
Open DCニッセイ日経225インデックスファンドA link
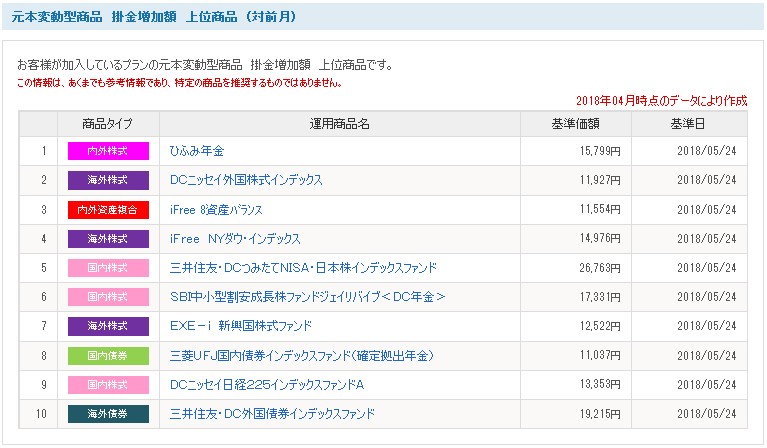click(x=267, y=385)
